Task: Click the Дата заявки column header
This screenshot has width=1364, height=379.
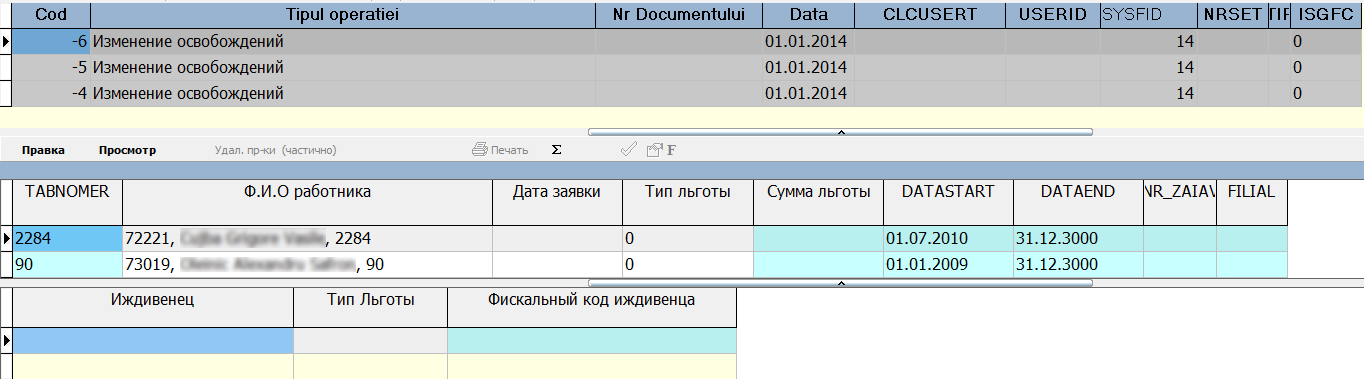Action: pos(557,202)
